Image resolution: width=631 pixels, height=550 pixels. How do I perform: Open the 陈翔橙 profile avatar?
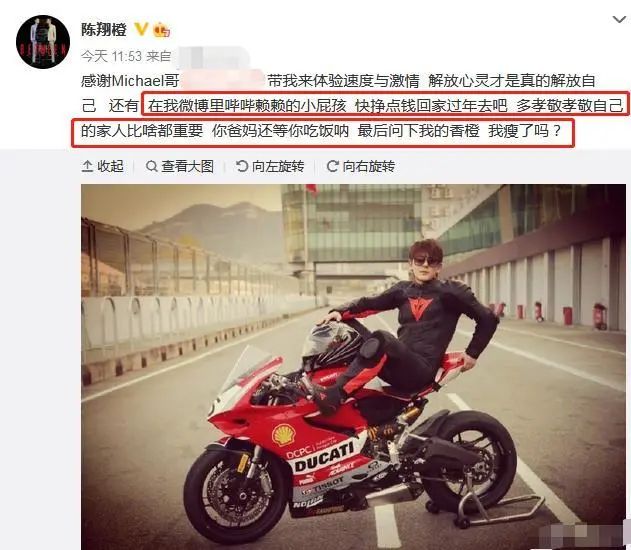[x=43, y=42]
